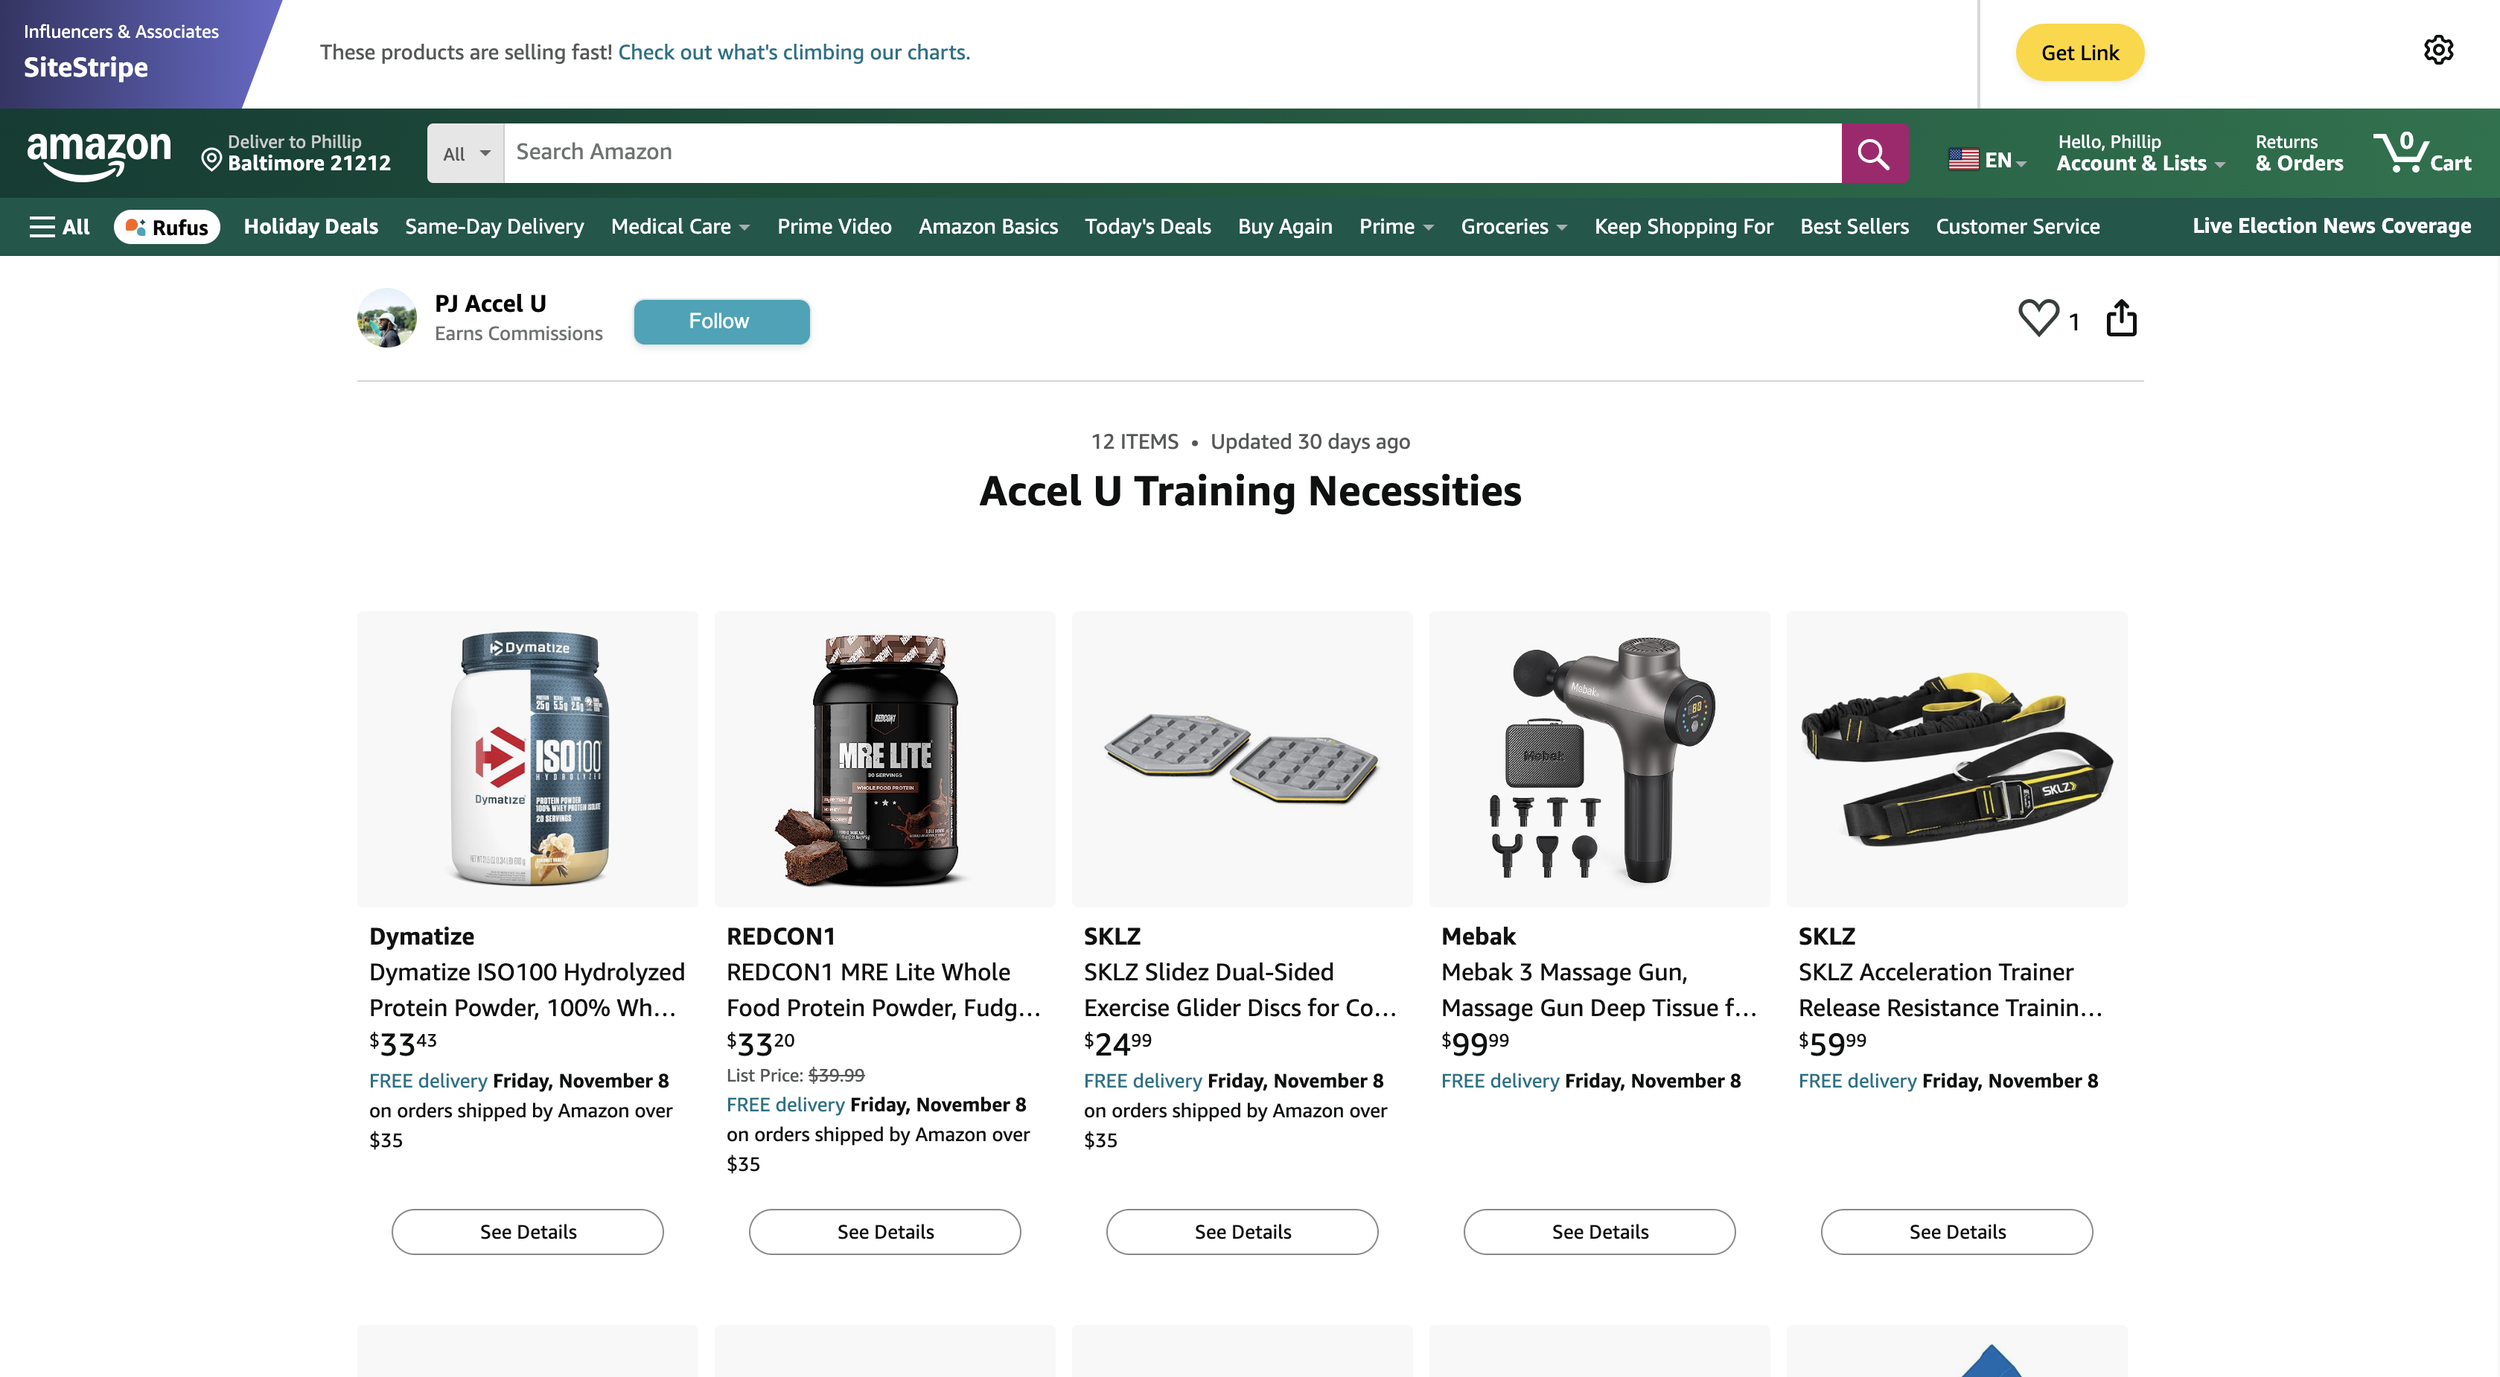See Details for Mebak massage gun

tap(1599, 1232)
